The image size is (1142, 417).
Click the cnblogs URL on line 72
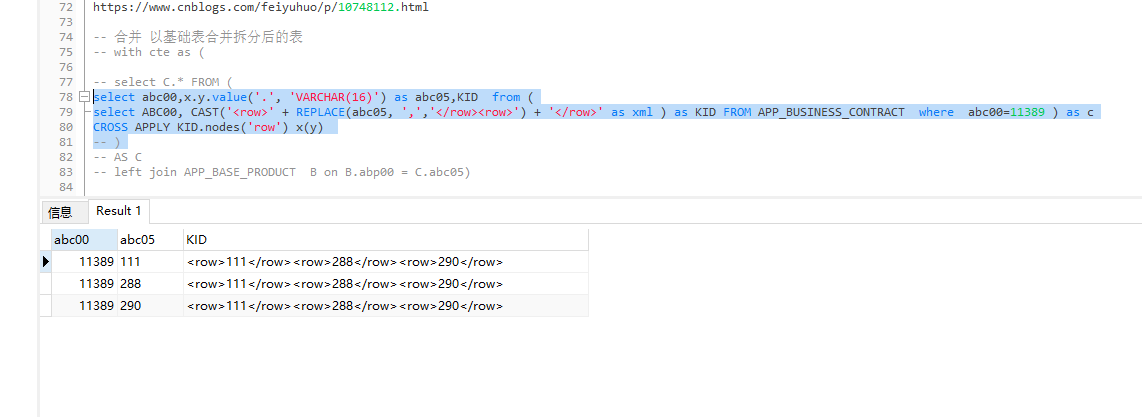click(261, 7)
